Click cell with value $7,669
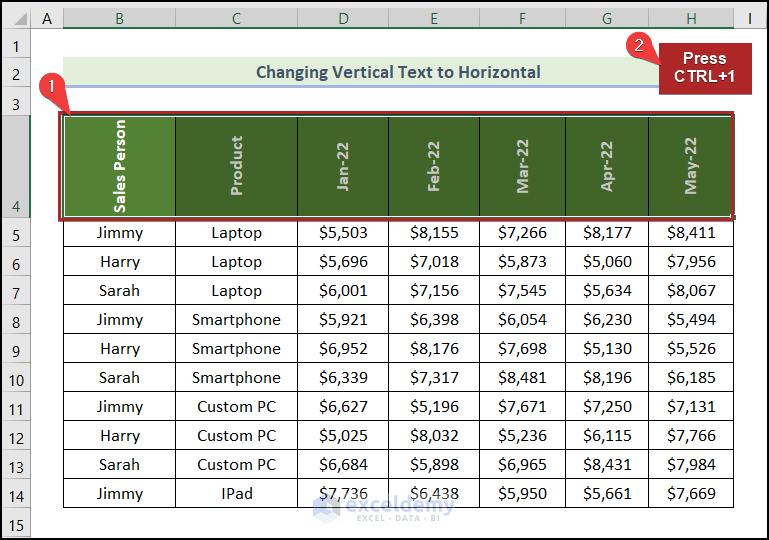The width and height of the screenshot is (769, 540). pos(691,493)
